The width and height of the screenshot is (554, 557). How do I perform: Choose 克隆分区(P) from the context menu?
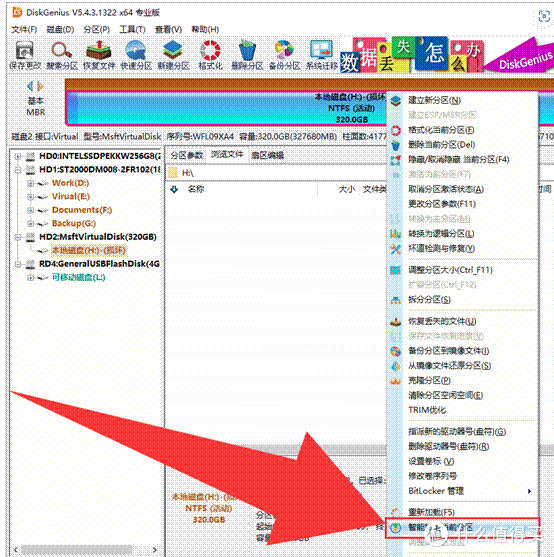point(463,381)
